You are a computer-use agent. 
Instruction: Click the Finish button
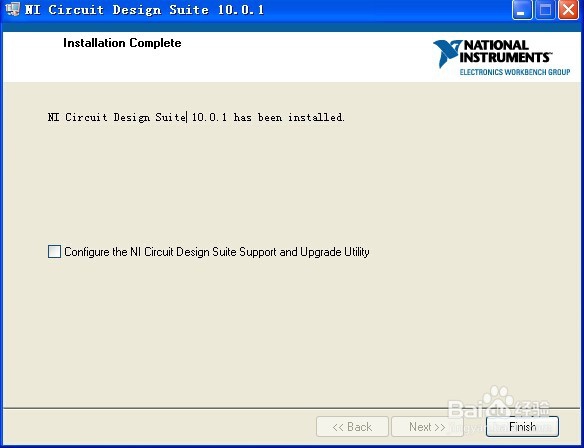pos(522,426)
